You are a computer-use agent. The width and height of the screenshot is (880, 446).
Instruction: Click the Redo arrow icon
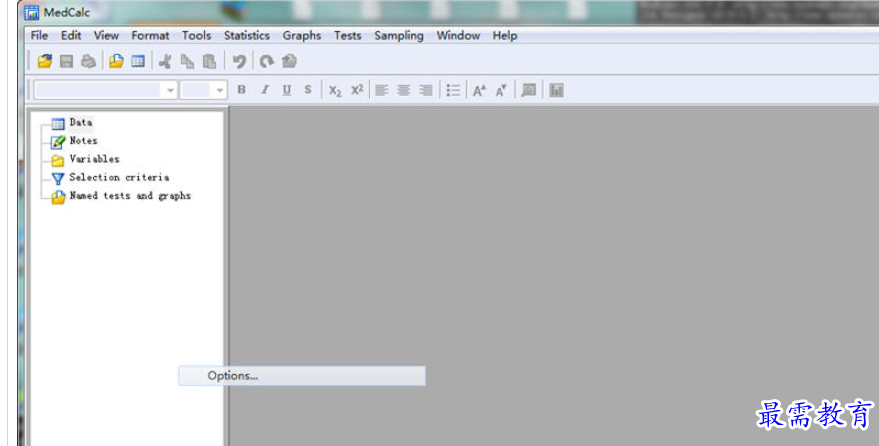click(267, 61)
